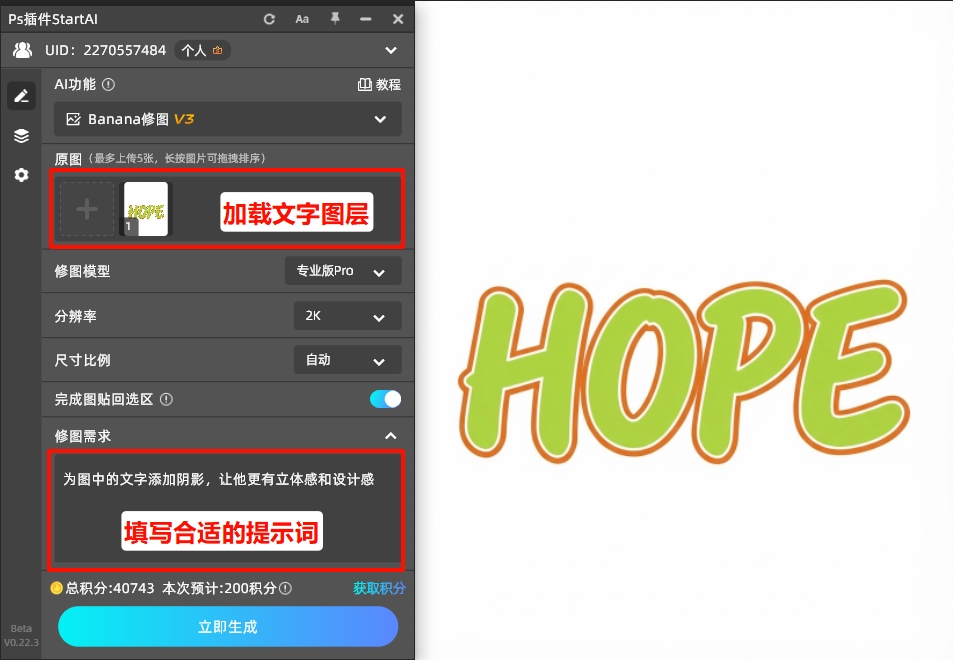Click the 立即生成 generate button
Screen dimensions: 953x660
227,626
